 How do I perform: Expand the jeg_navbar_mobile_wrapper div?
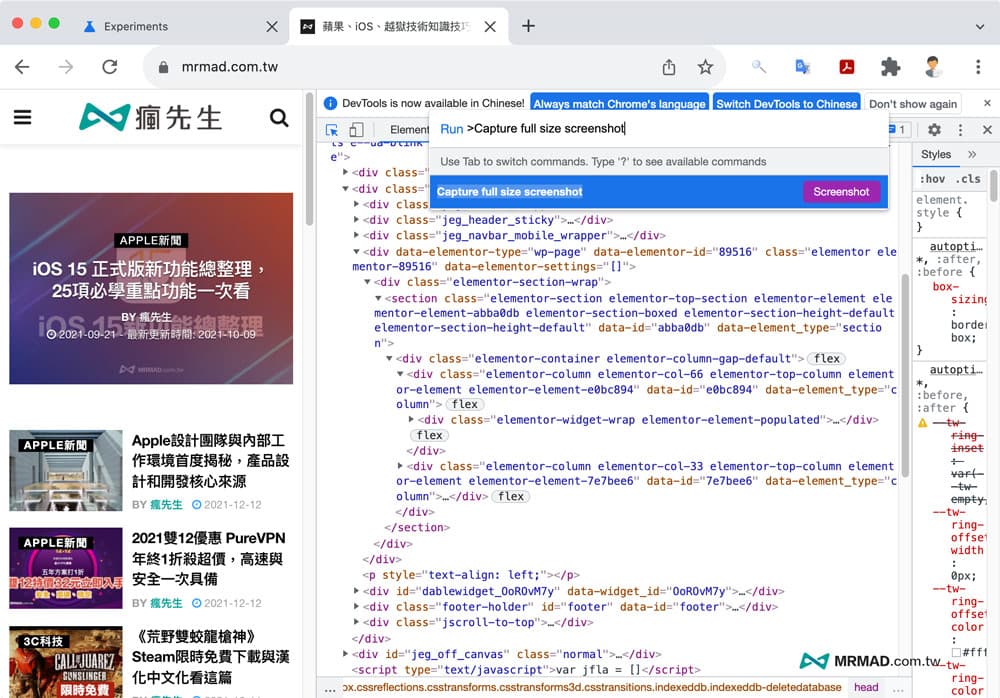point(356,235)
